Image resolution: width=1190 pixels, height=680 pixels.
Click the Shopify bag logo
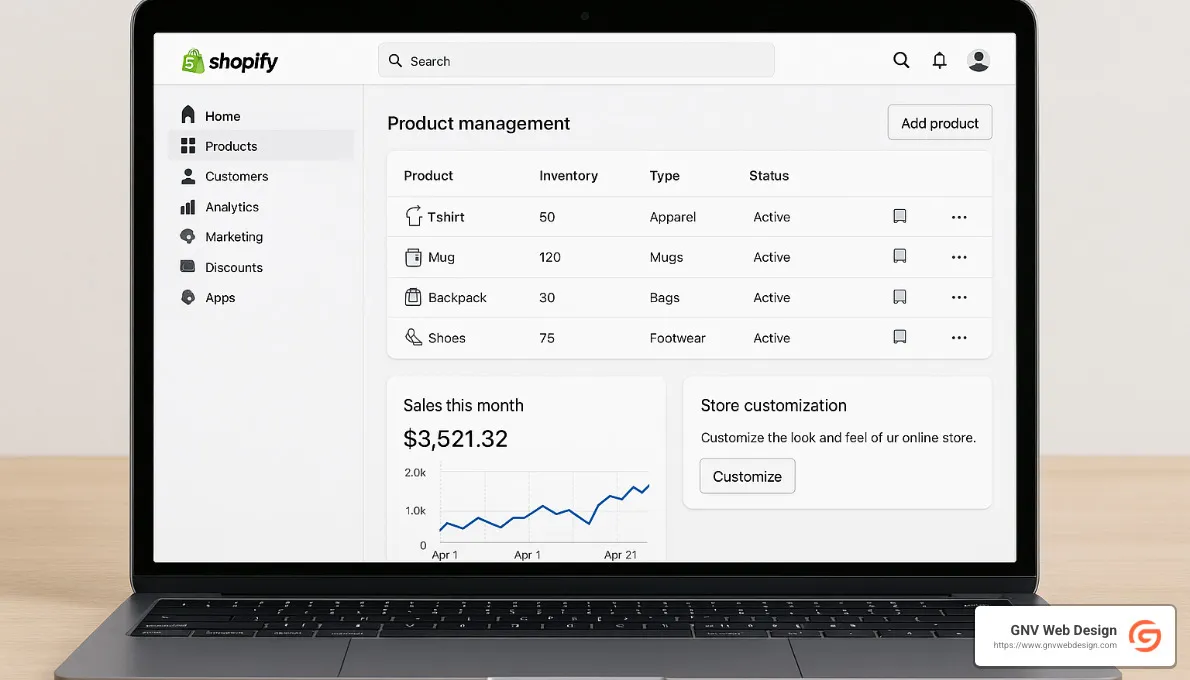(192, 60)
